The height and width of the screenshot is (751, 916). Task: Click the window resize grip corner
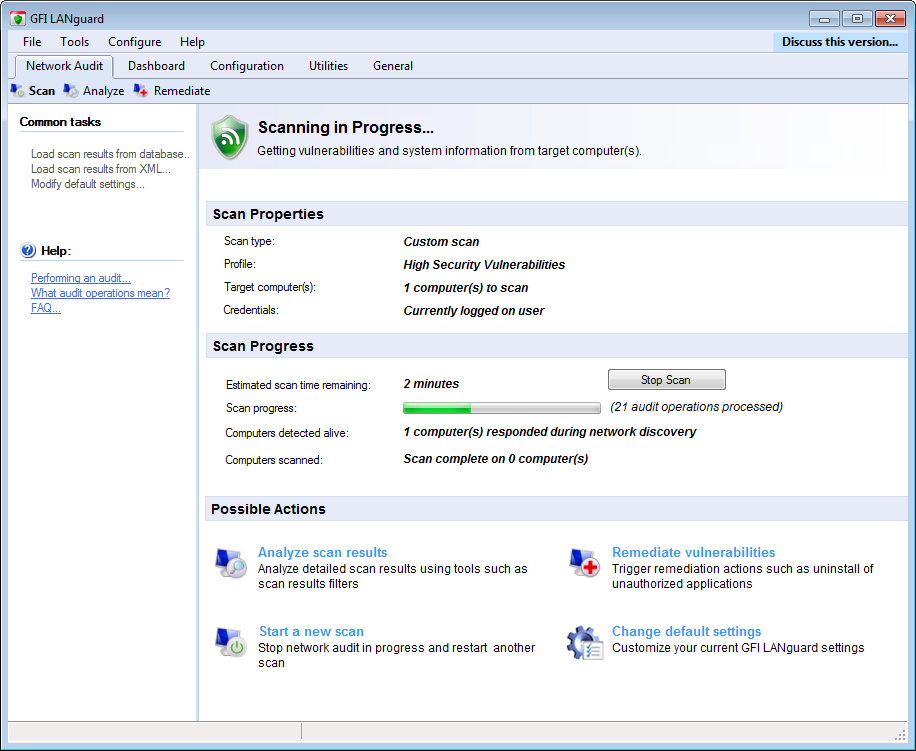tap(900, 734)
